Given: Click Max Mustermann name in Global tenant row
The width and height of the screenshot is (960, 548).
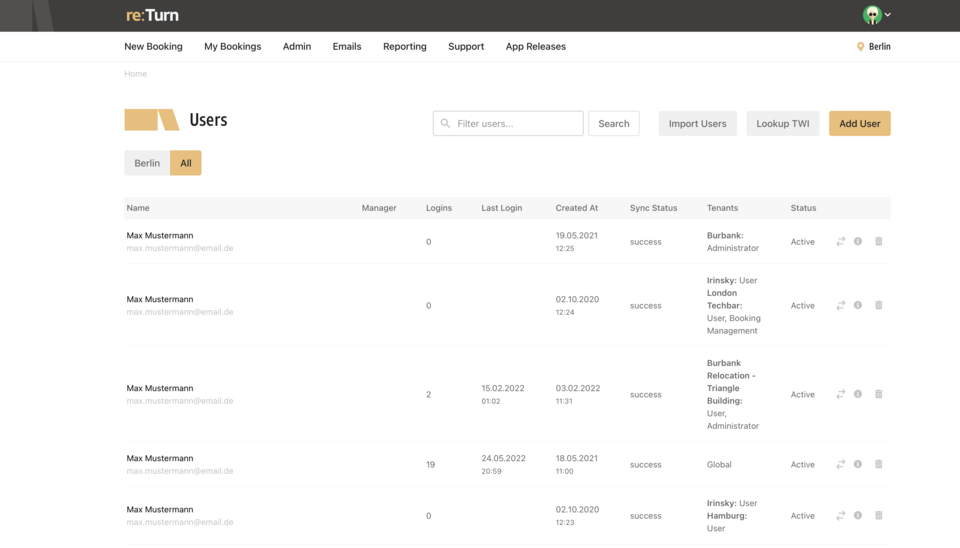Looking at the screenshot, I should tap(160, 458).
